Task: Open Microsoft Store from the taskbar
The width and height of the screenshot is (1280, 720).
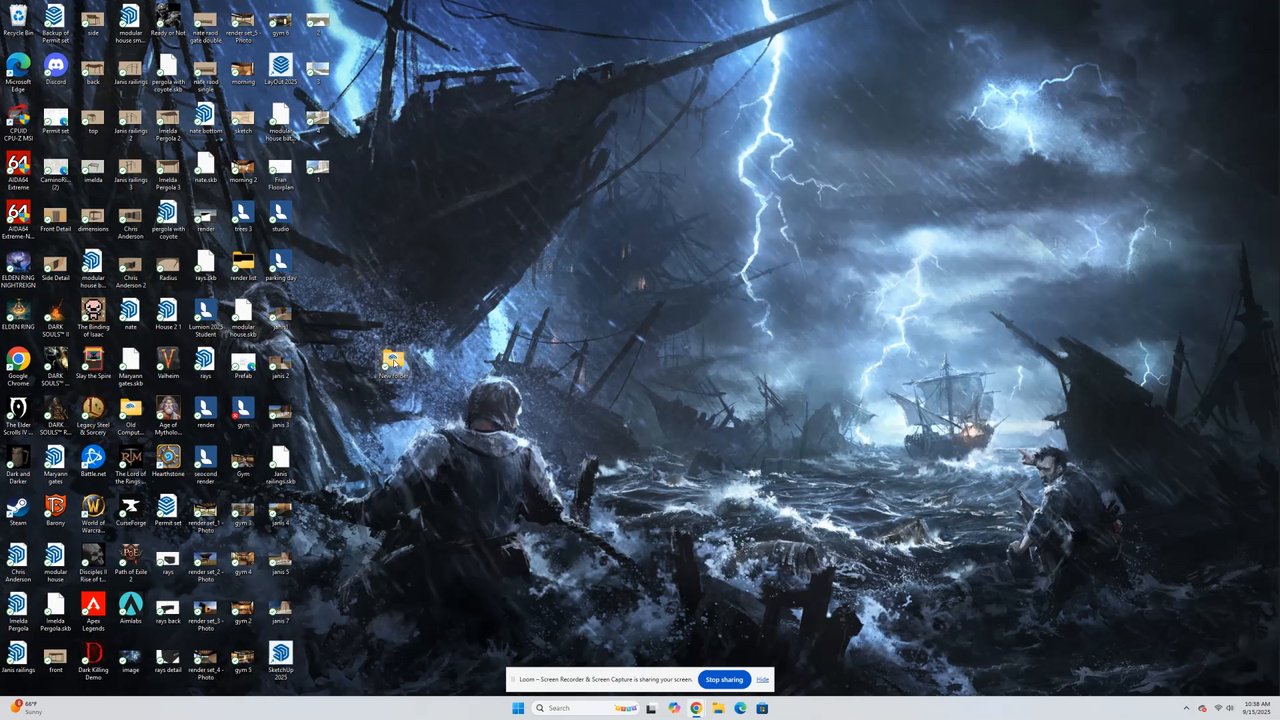Action: 763,708
